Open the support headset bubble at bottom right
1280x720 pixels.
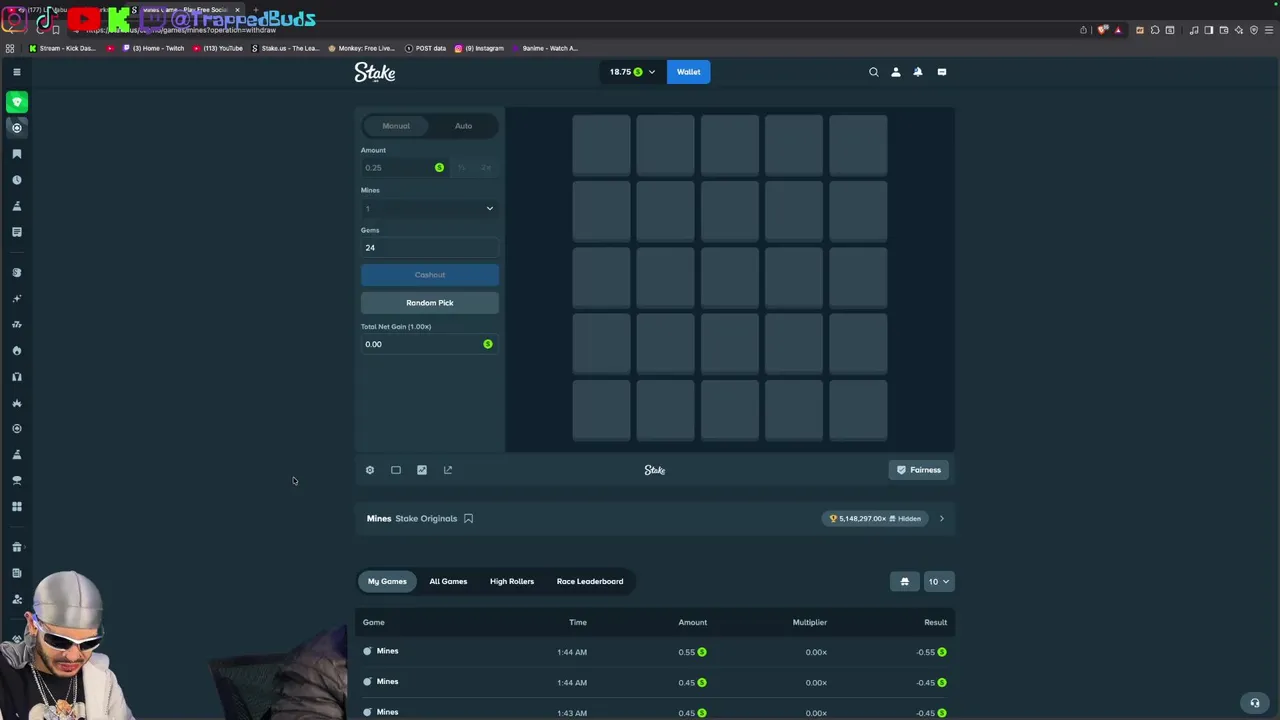tap(1255, 702)
